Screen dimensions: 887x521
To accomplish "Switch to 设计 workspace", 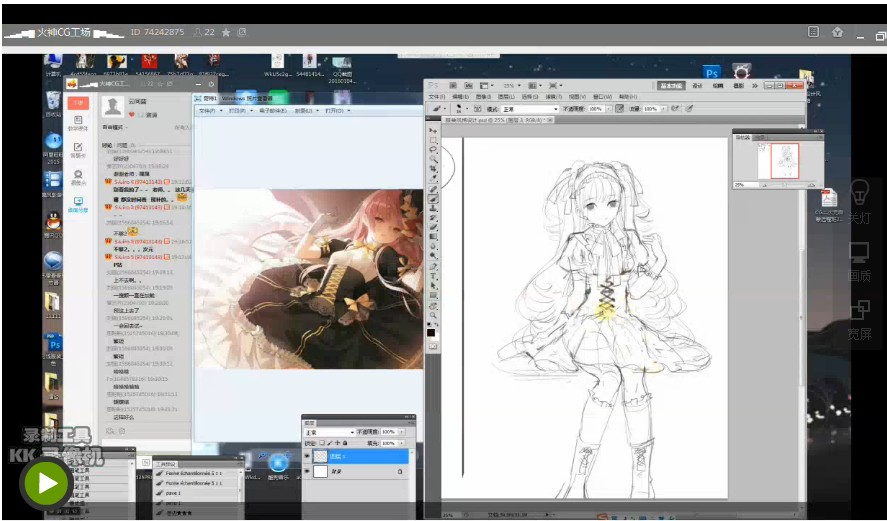I will (697, 85).
